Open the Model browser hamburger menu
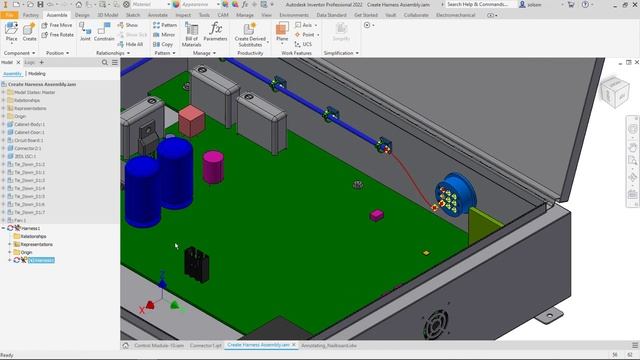 click(x=115, y=62)
